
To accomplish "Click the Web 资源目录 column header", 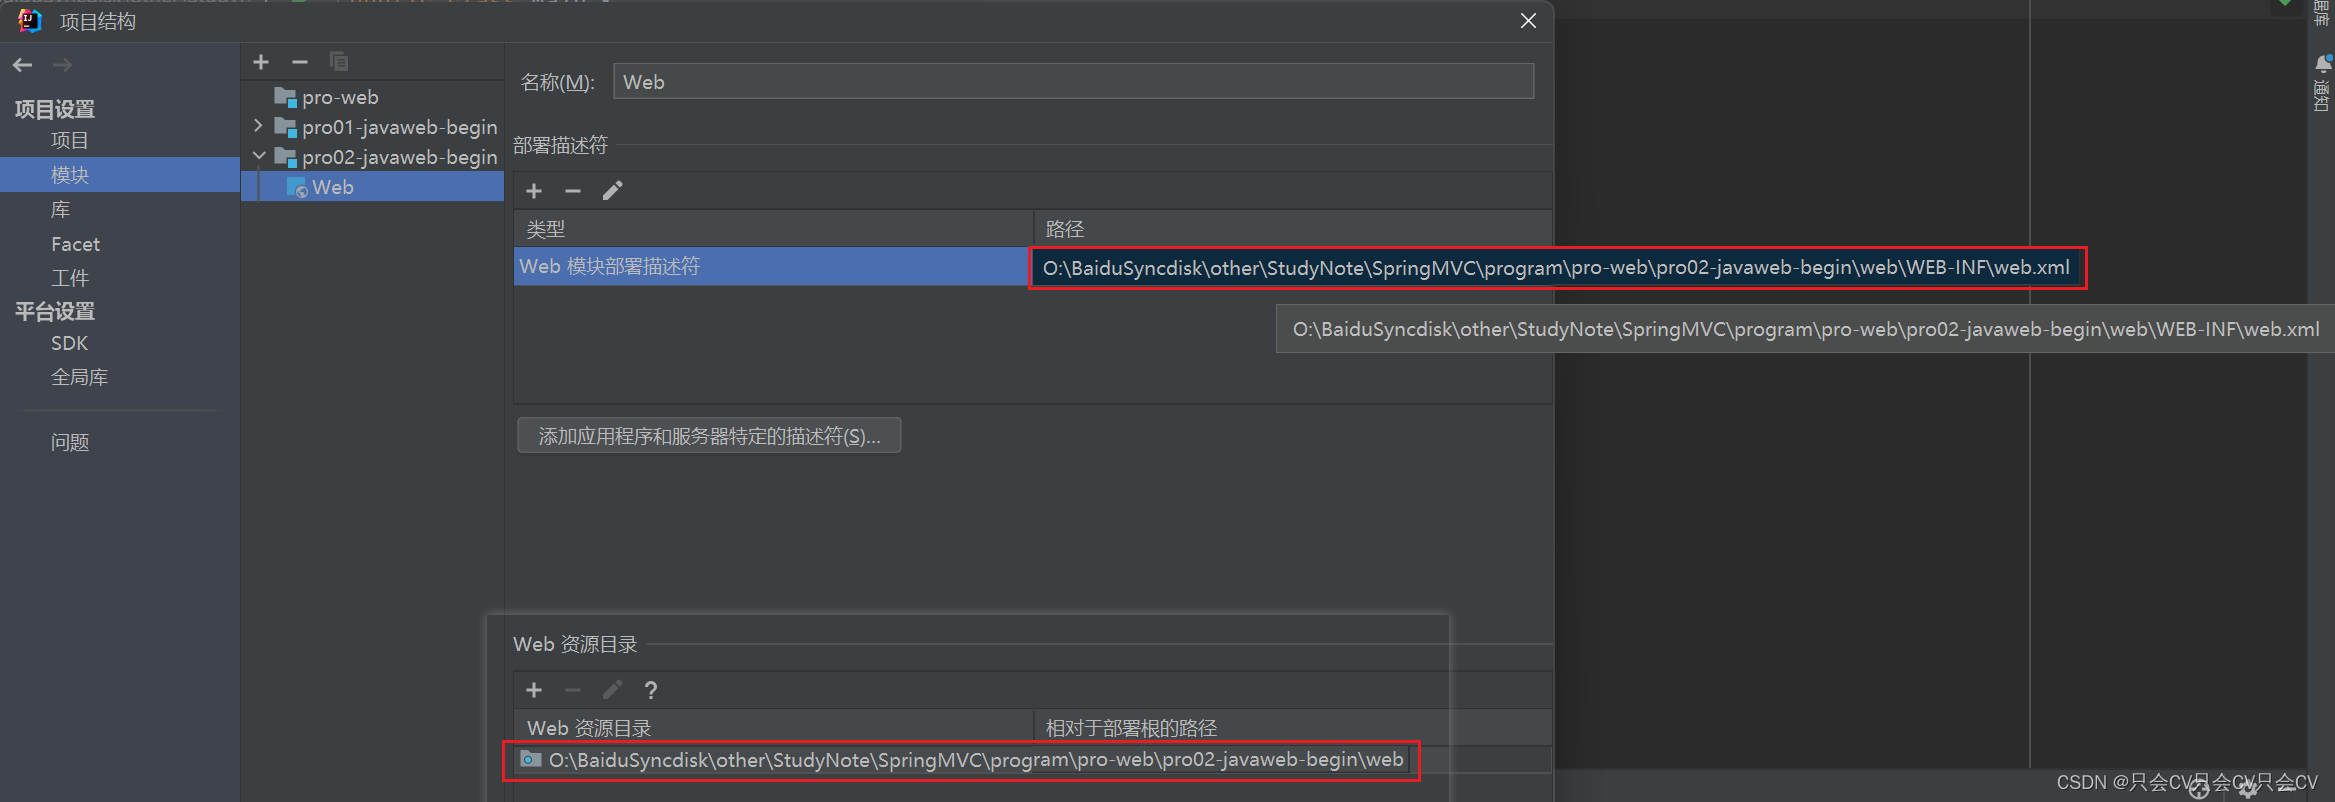I will click(x=773, y=728).
